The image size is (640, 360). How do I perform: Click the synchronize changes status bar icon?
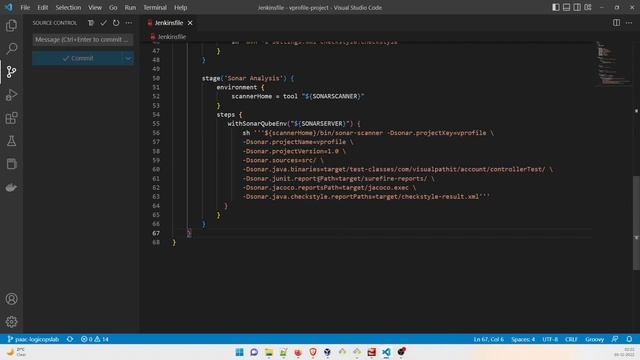(x=70, y=339)
